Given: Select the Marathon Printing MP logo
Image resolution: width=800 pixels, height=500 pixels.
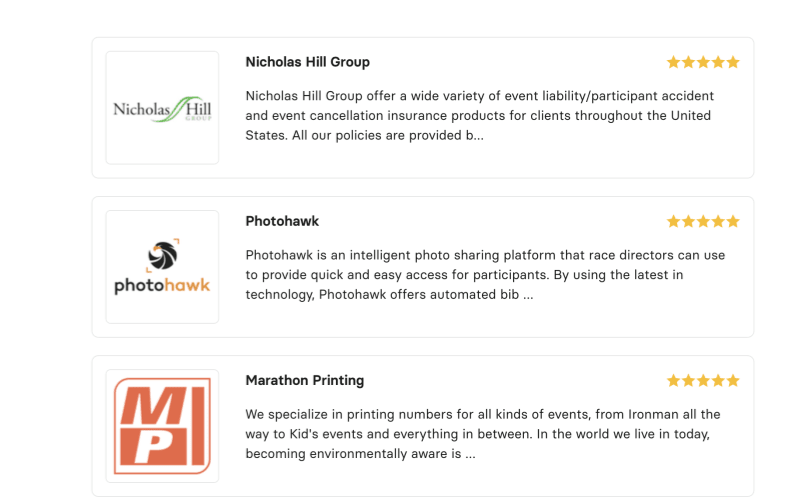Looking at the screenshot, I should pos(162,426).
